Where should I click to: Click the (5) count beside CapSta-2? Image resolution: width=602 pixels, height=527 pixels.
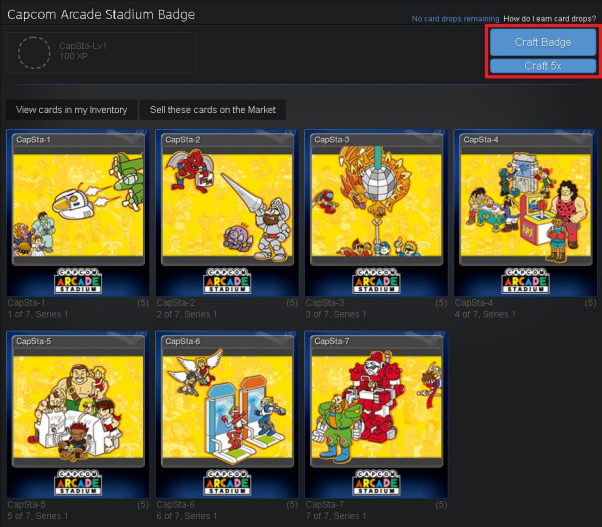292,303
